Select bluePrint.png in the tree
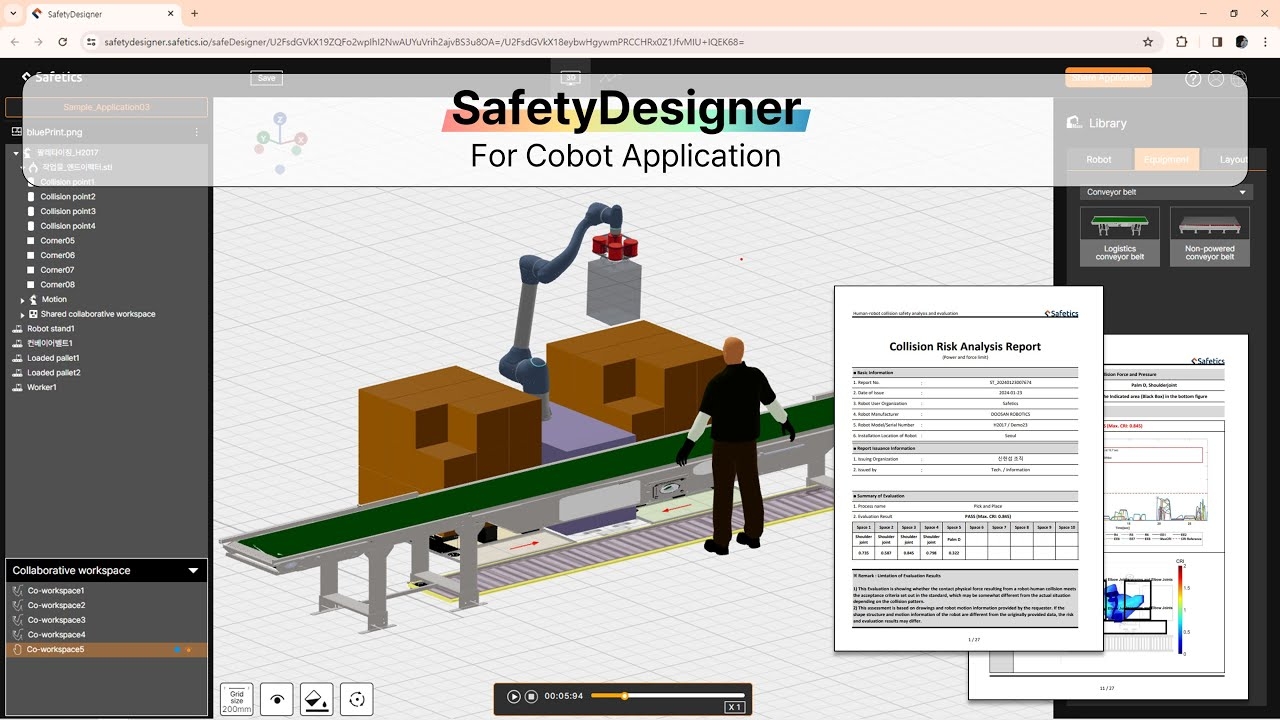1280x720 pixels. click(55, 132)
